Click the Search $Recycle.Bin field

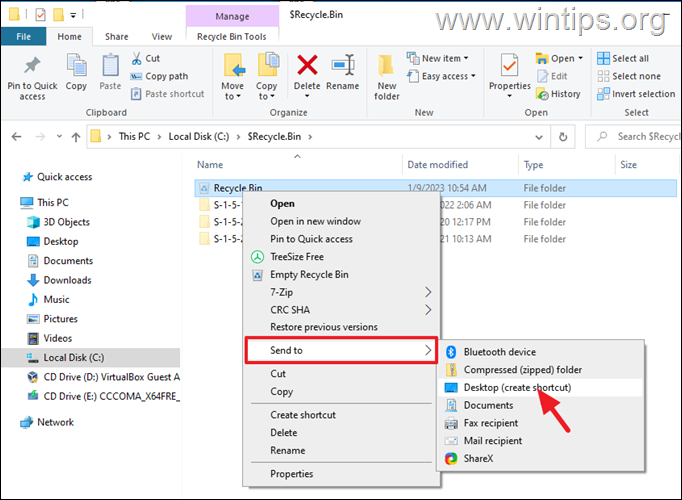pos(636,137)
